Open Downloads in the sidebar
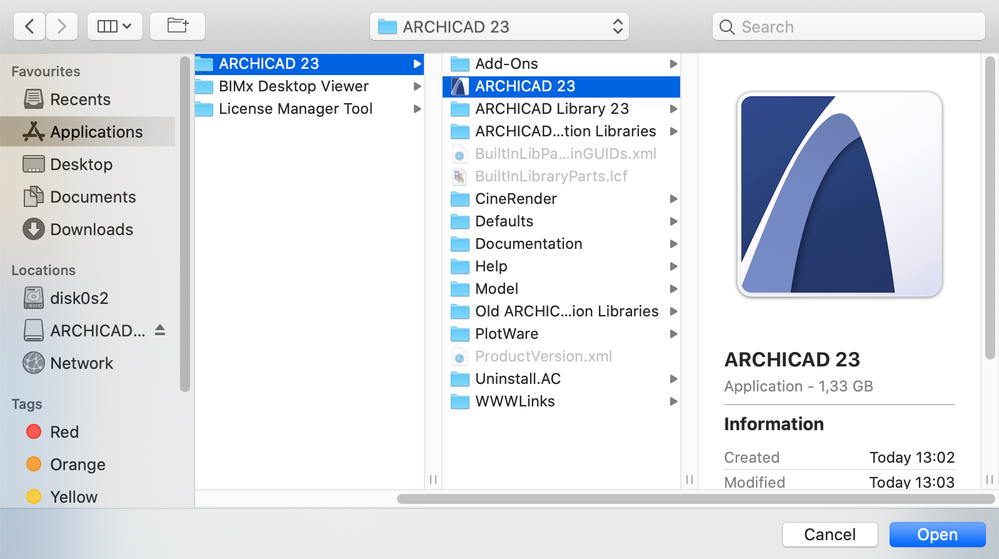The width and height of the screenshot is (999, 559). [x=88, y=229]
